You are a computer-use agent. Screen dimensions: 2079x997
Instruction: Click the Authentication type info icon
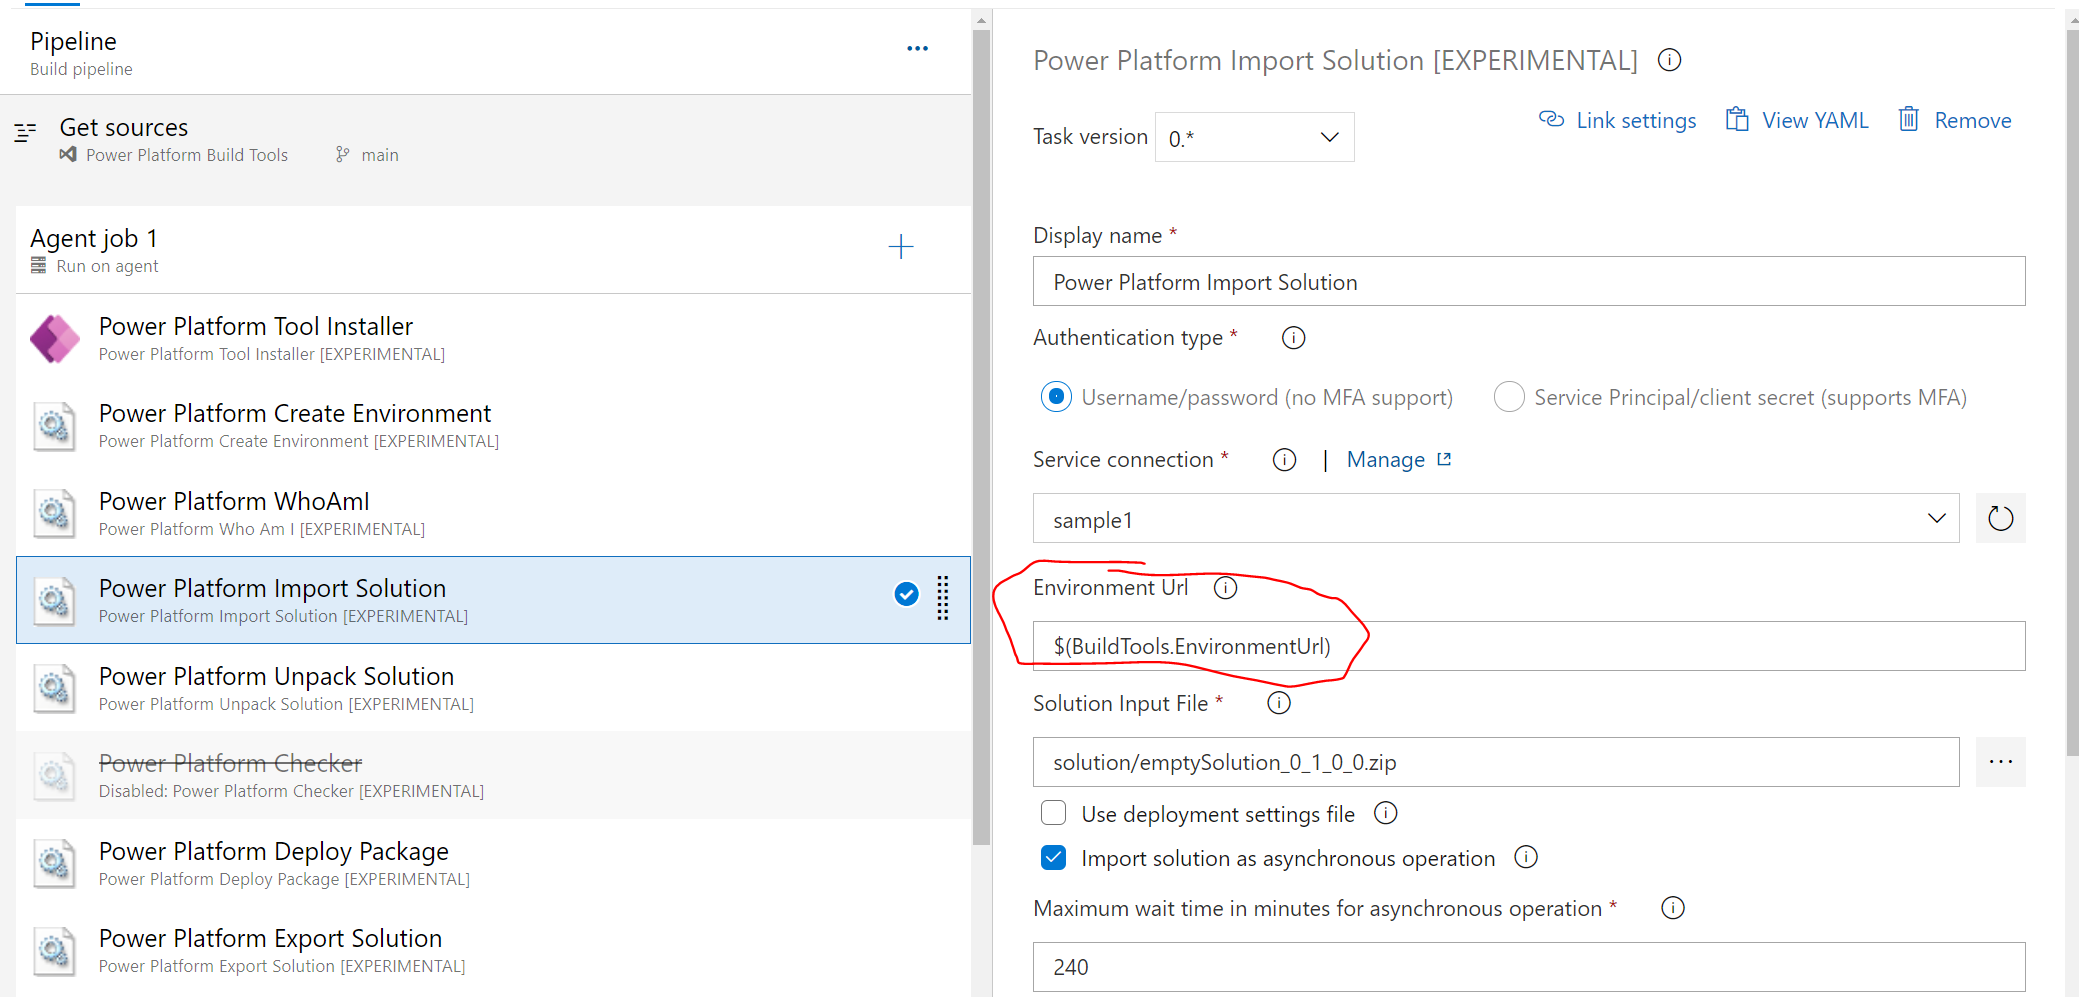pos(1293,337)
